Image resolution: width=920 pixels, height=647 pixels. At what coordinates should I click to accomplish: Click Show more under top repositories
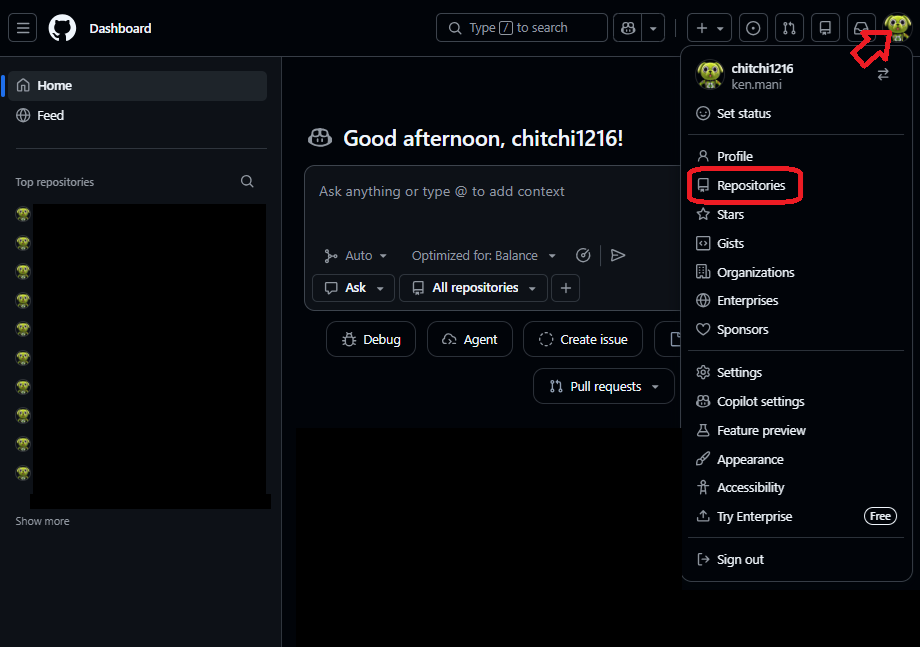[42, 521]
